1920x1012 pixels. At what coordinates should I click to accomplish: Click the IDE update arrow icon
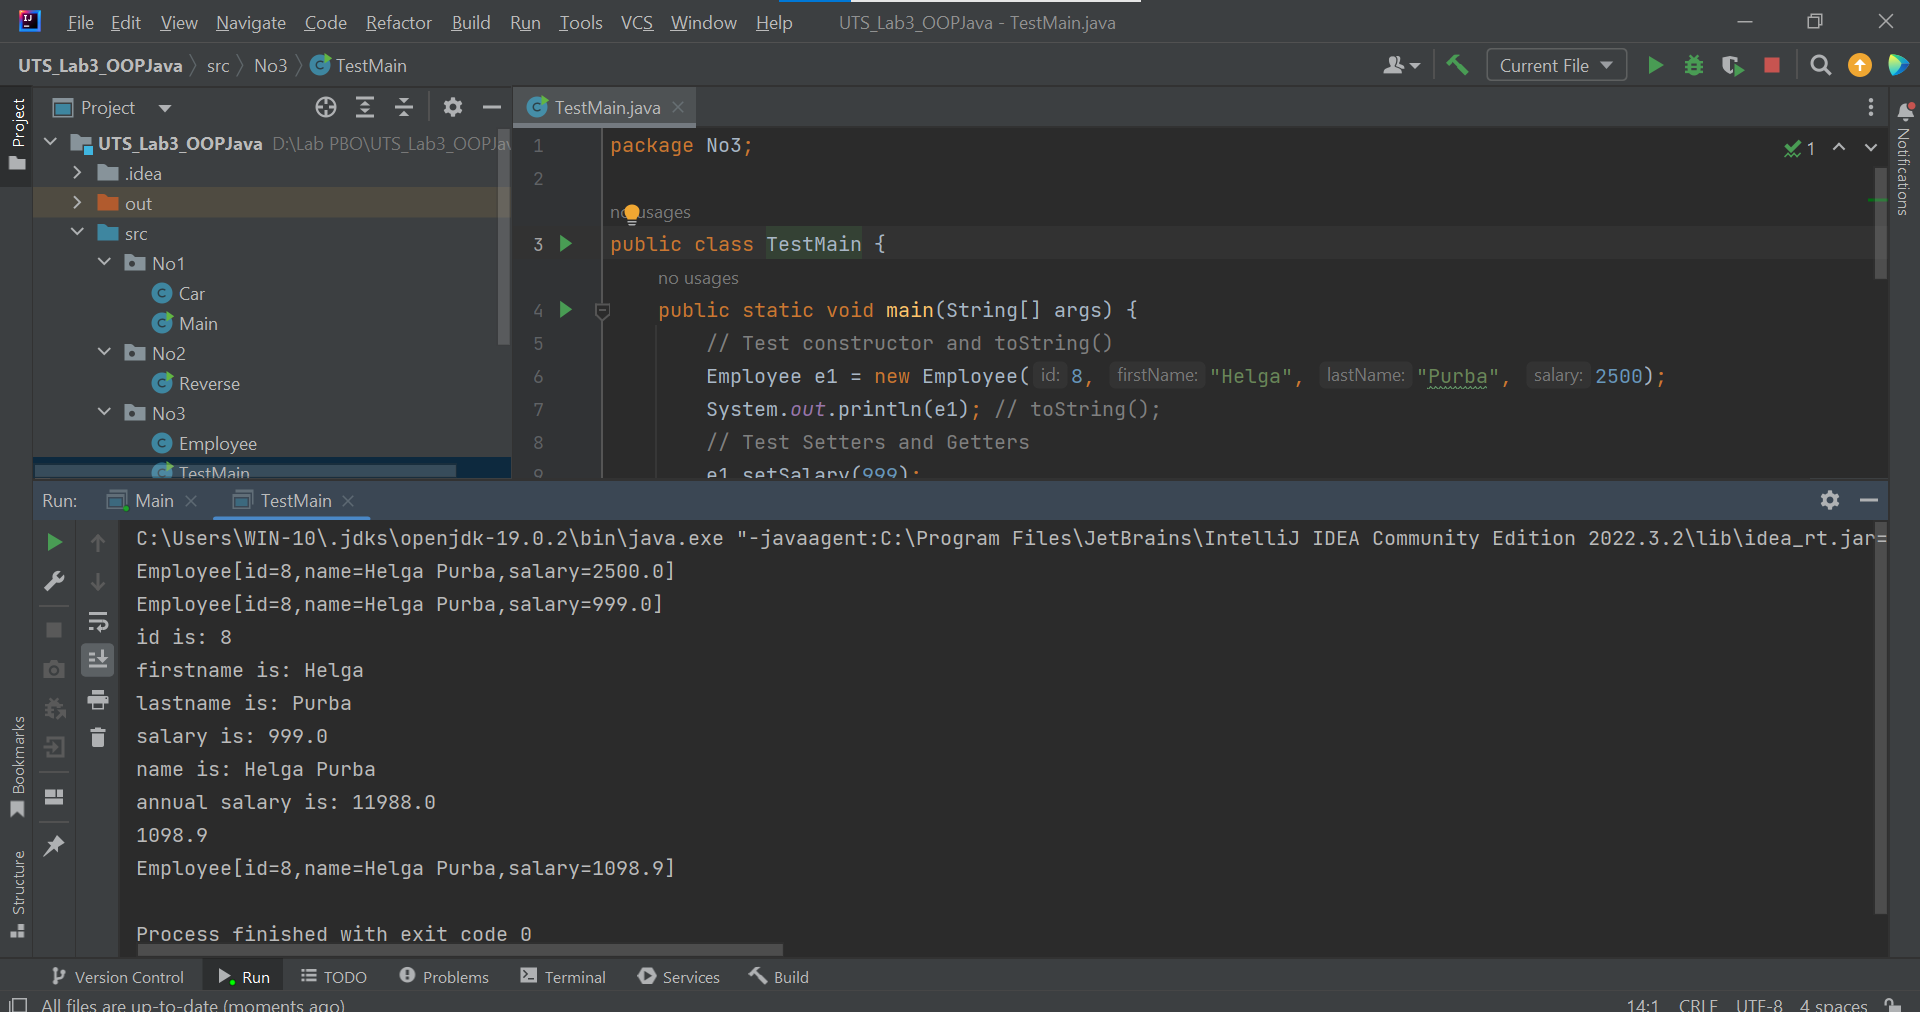pos(1860,65)
